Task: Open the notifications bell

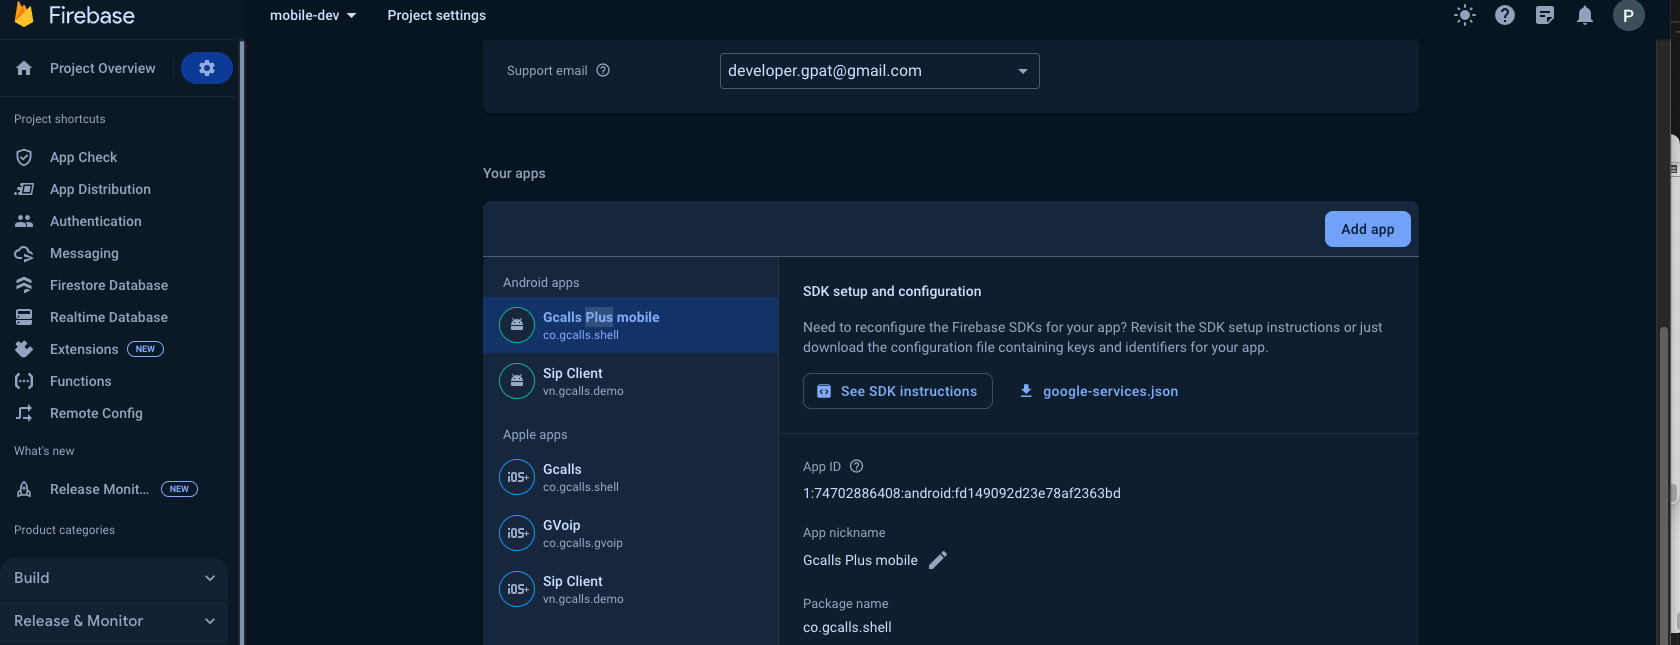Action: click(1584, 15)
